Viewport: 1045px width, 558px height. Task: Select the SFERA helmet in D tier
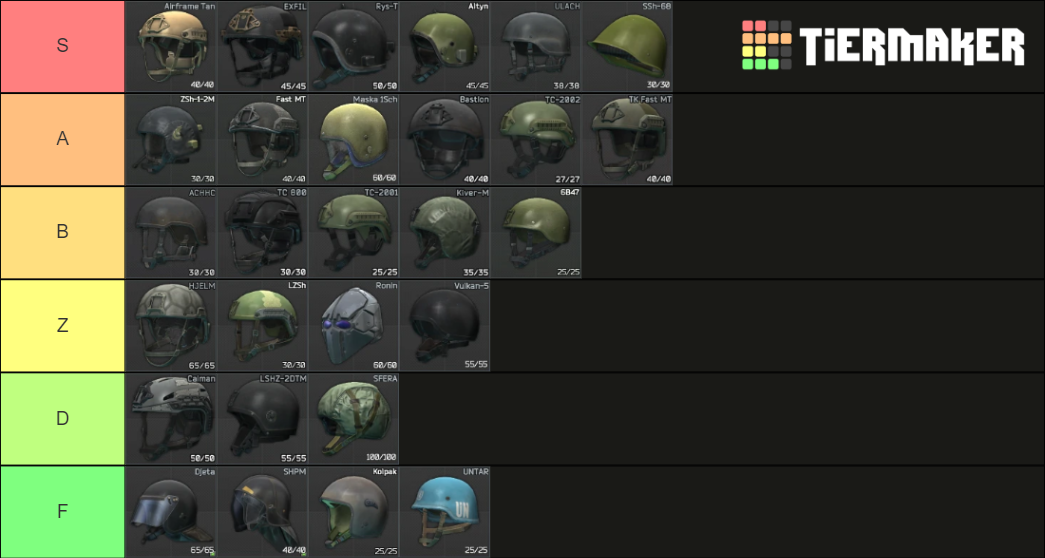tap(354, 418)
